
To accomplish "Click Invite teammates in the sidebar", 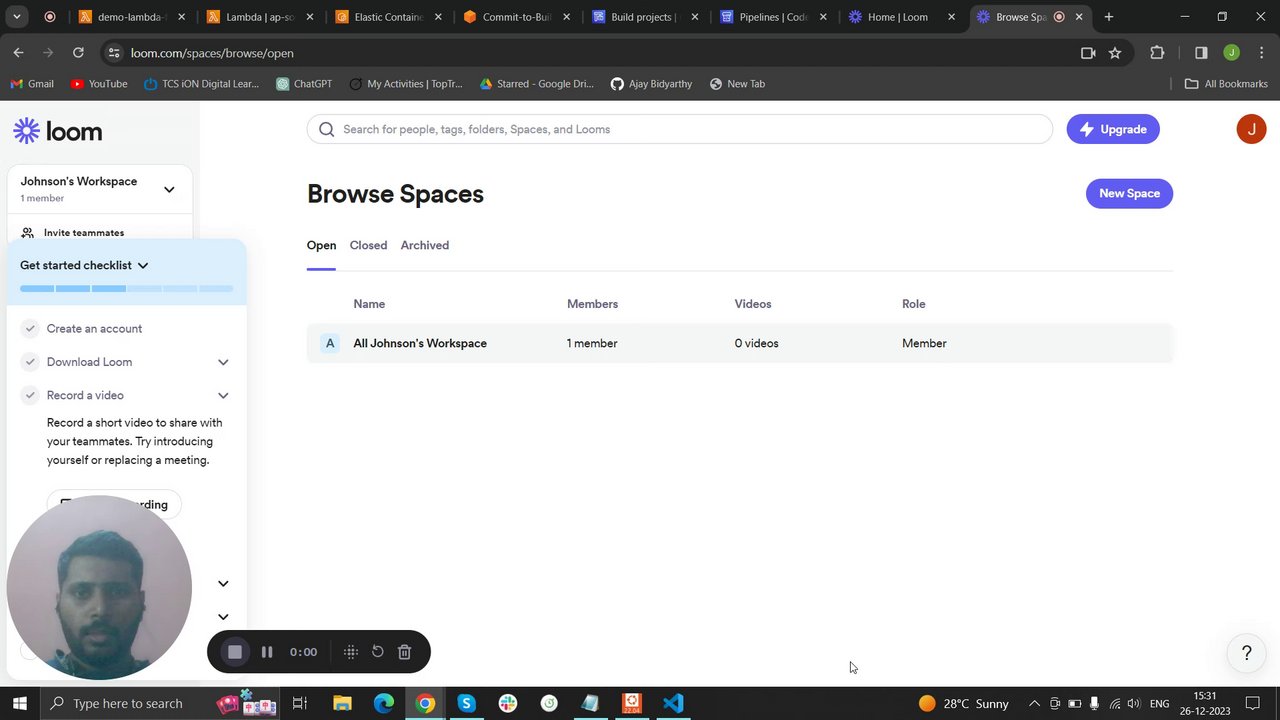I will (x=84, y=233).
